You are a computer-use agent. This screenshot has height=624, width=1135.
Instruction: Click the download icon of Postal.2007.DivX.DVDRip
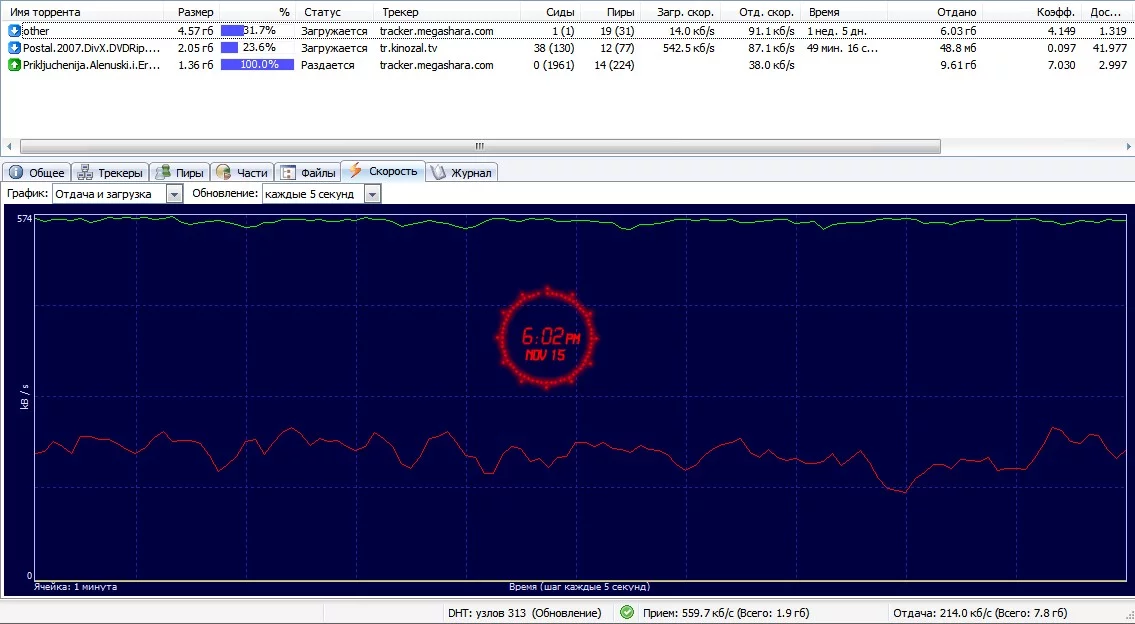(x=14, y=48)
